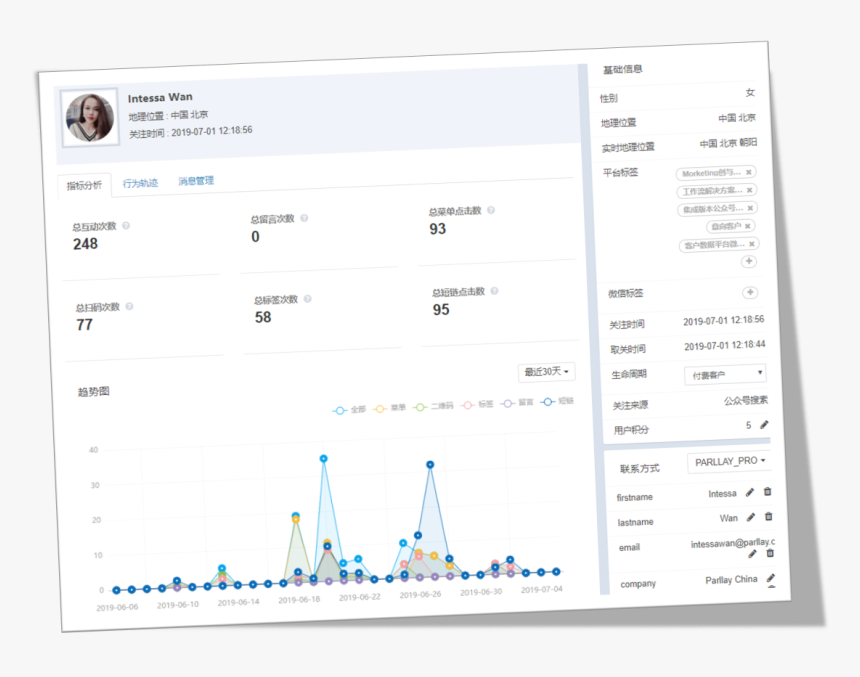Viewport: 860px width, 677px height.
Task: Toggle 全部 series in chart legend
Action: click(x=349, y=410)
